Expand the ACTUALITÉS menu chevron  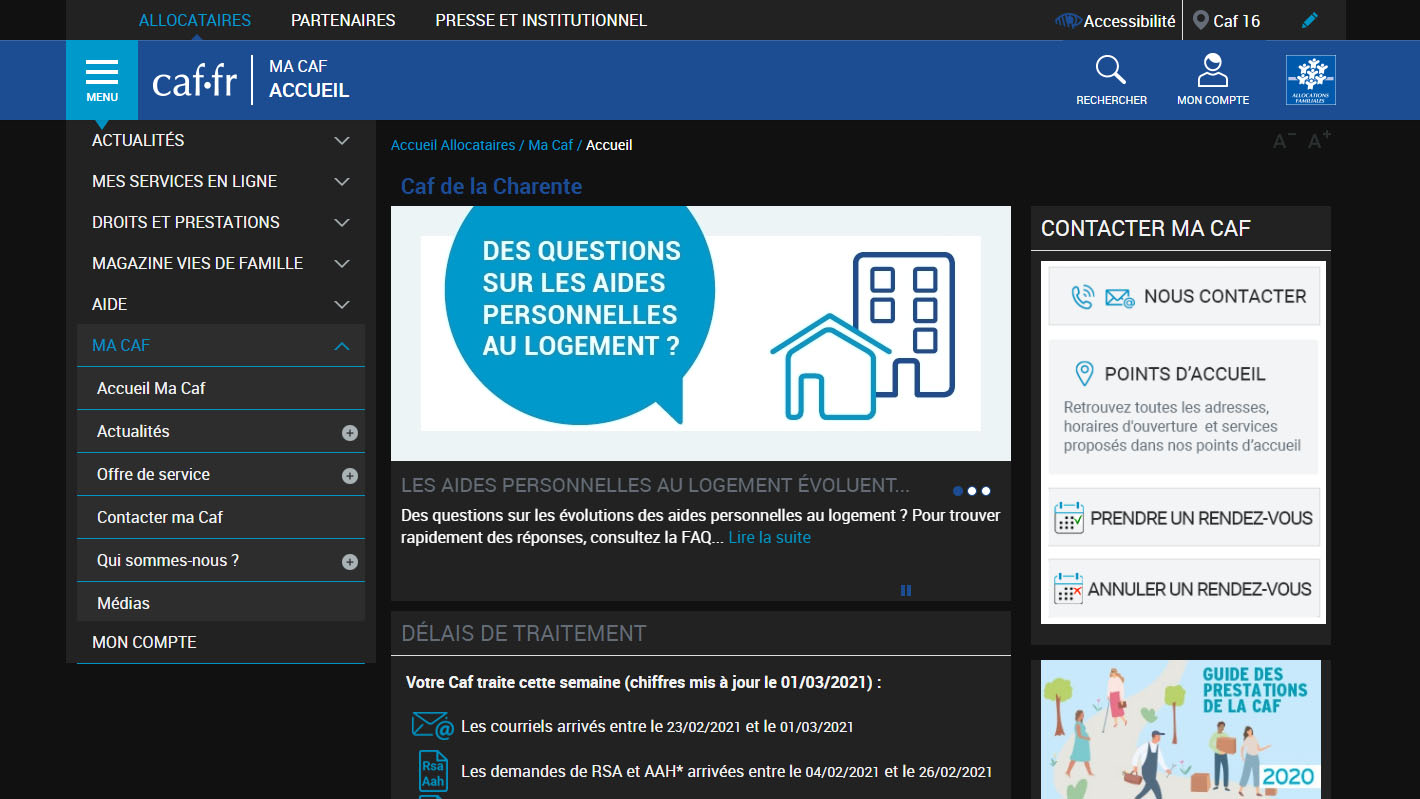[x=342, y=141]
